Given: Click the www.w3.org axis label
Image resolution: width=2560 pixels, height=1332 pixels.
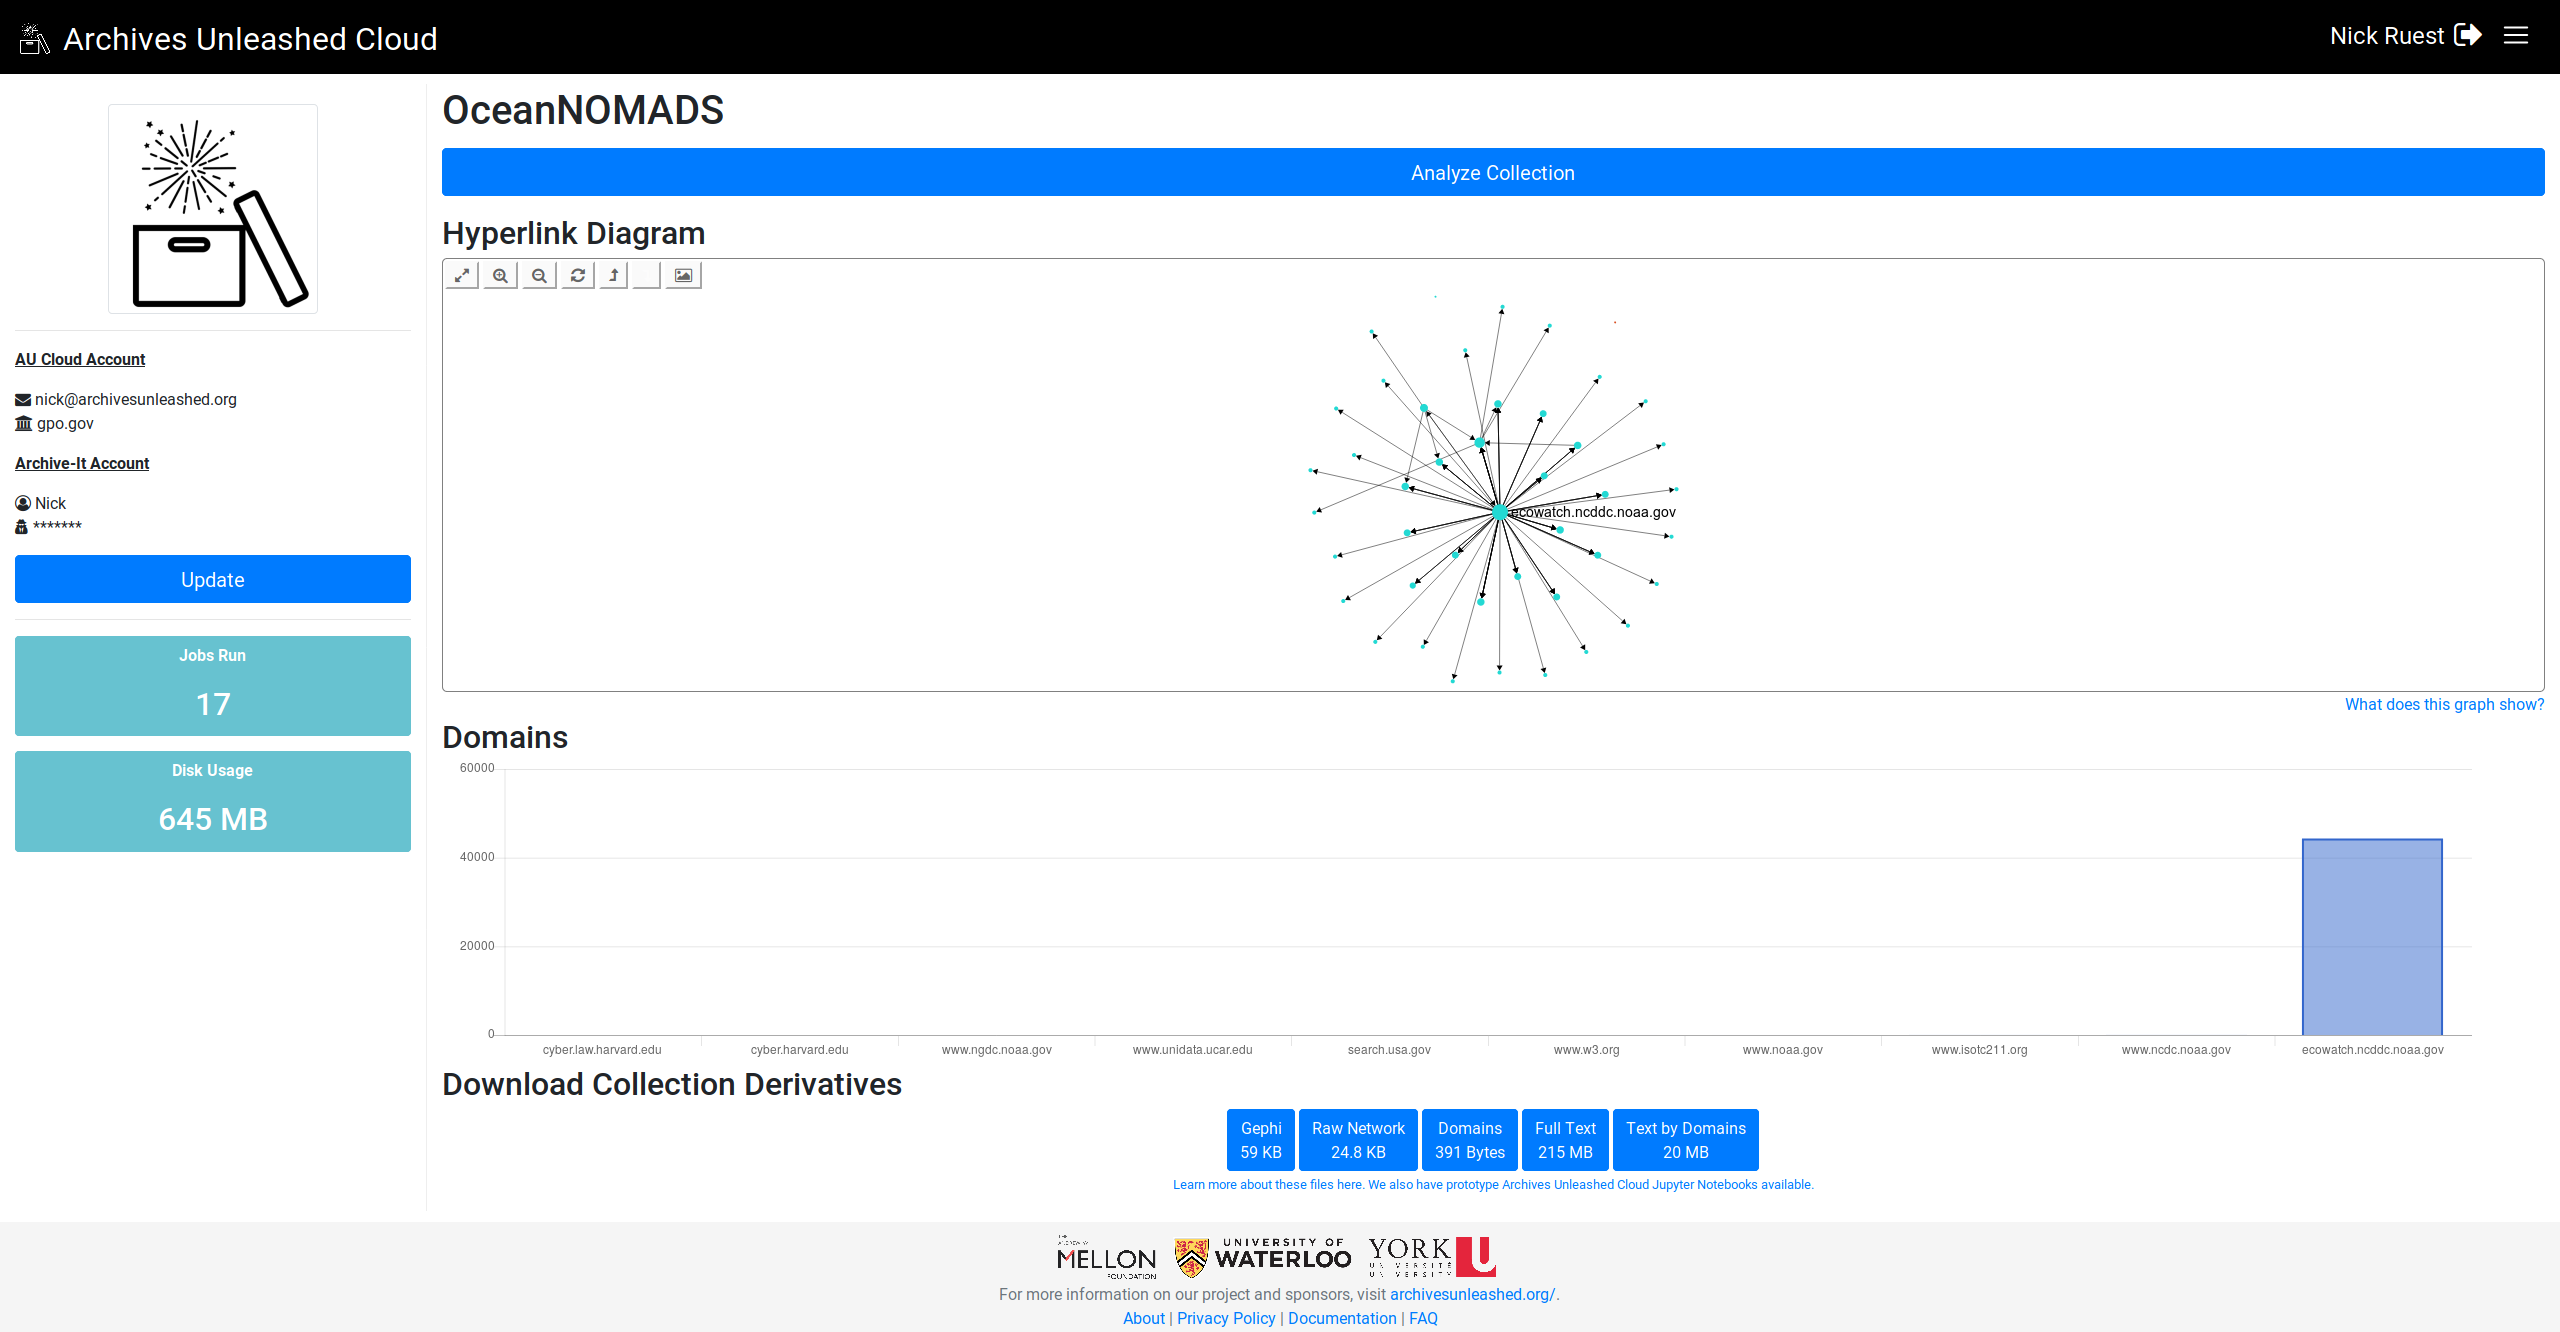Looking at the screenshot, I should 1586,1050.
